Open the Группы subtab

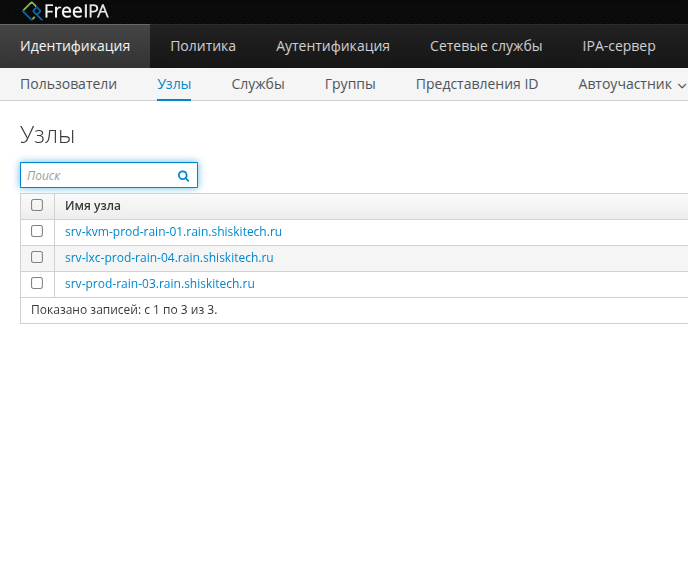click(350, 85)
